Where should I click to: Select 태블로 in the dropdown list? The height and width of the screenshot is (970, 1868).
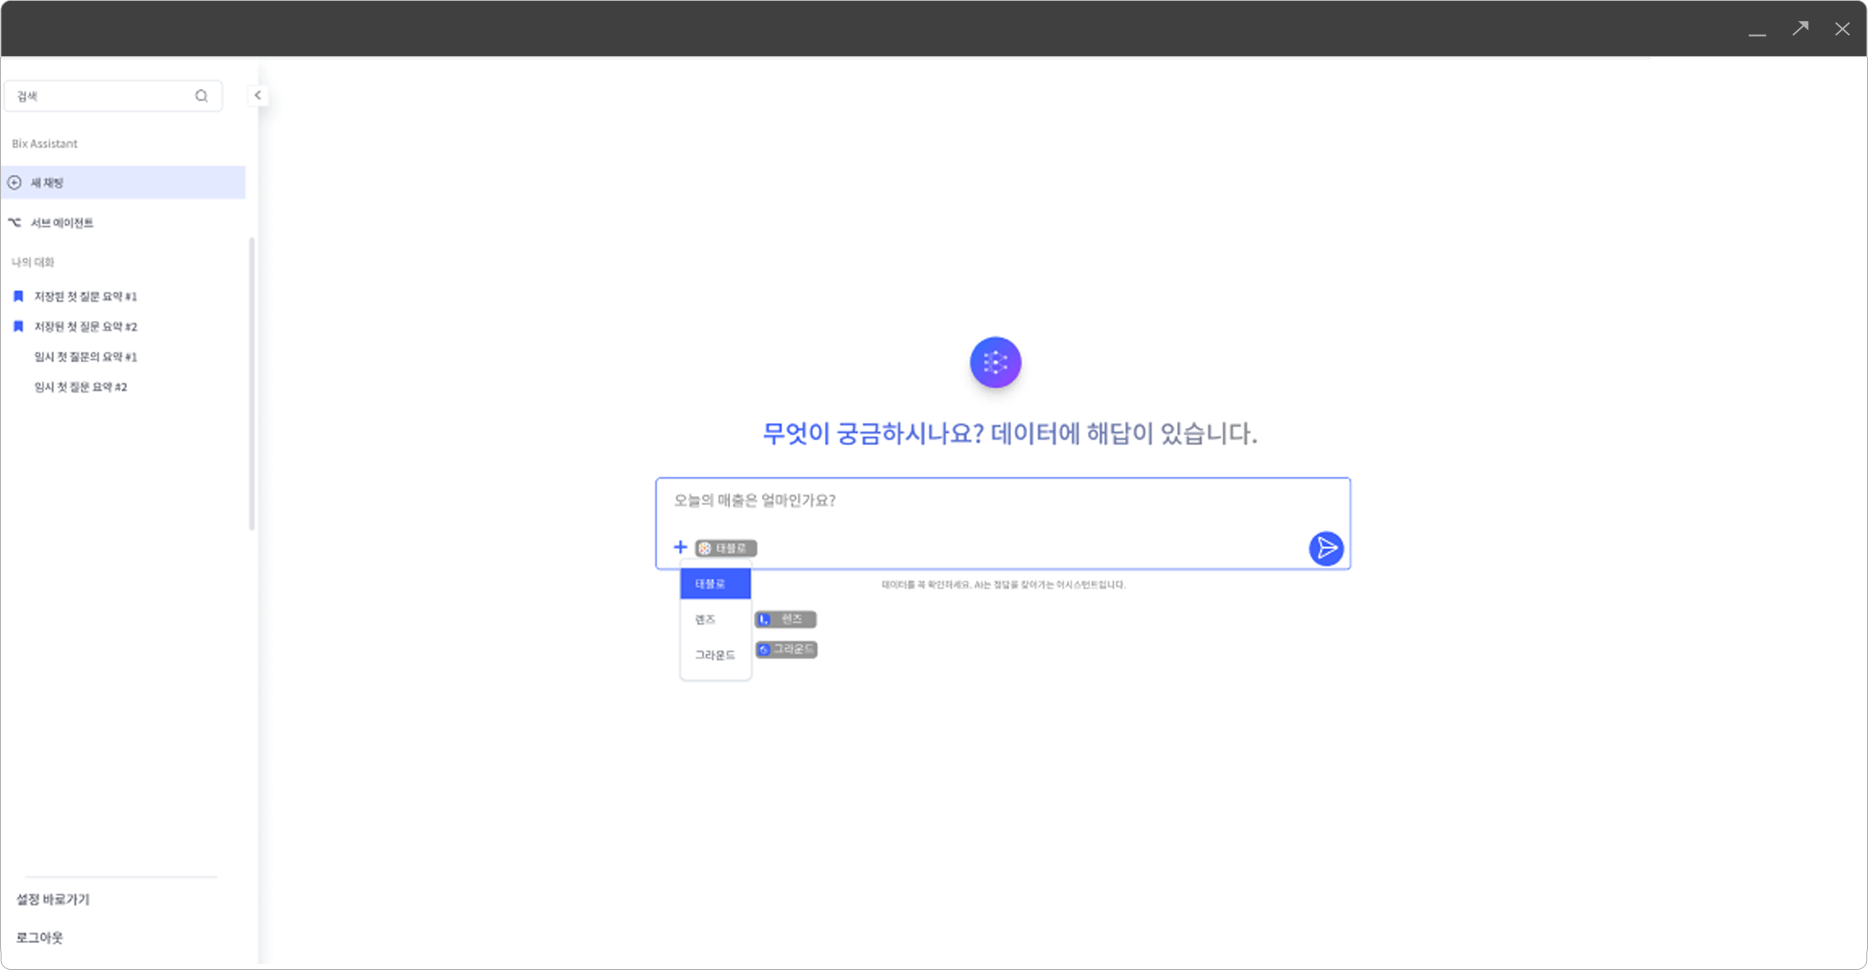[715, 584]
